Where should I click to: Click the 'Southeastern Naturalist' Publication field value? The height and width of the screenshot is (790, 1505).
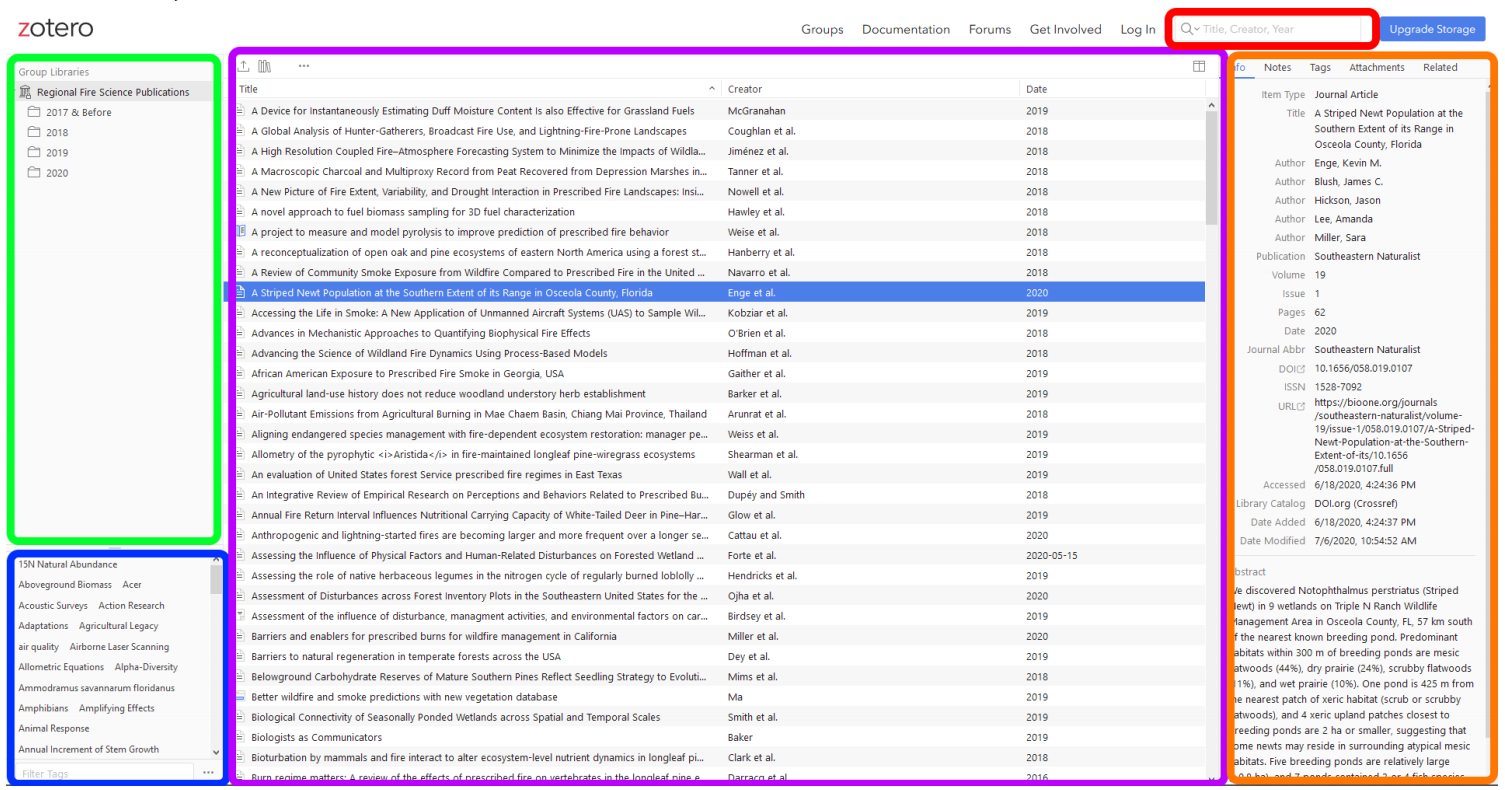[1367, 256]
